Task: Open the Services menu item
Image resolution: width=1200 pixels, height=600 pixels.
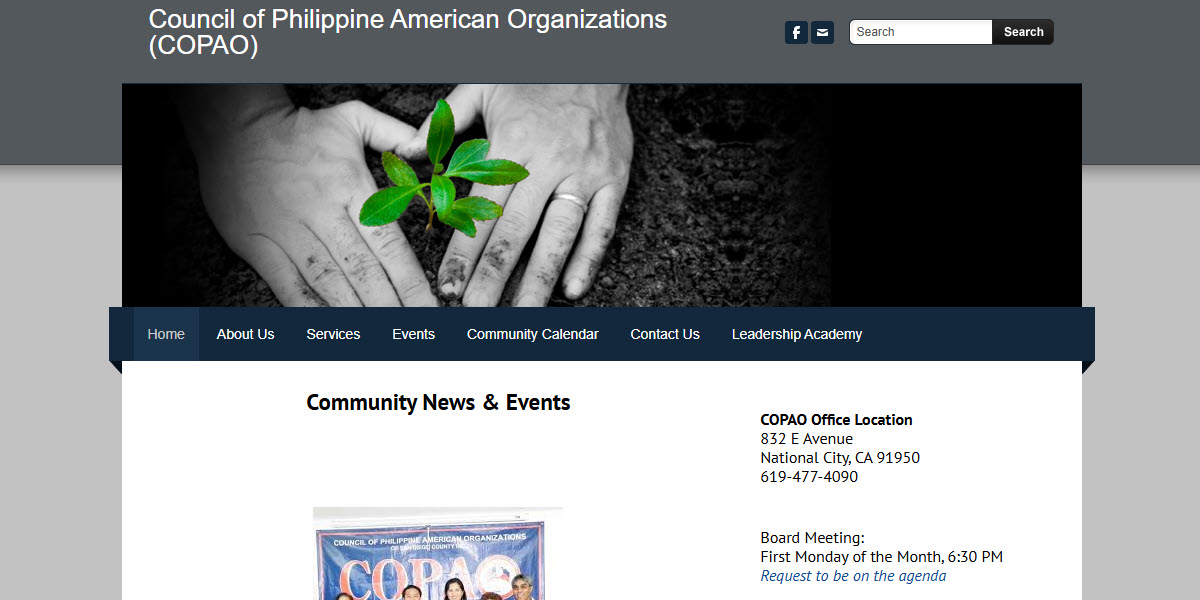Action: click(x=333, y=334)
